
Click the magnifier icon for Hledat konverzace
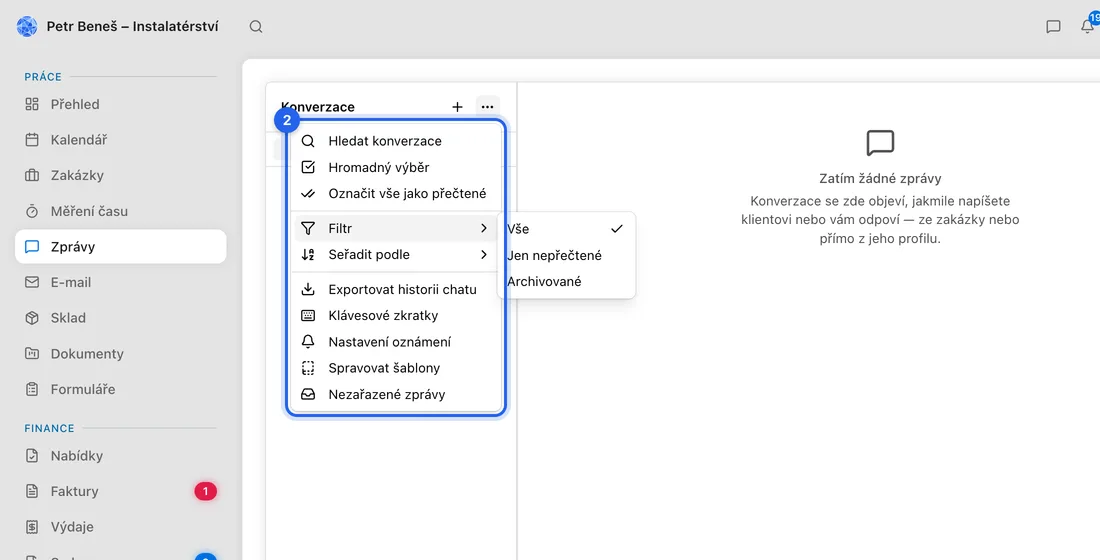pos(308,141)
